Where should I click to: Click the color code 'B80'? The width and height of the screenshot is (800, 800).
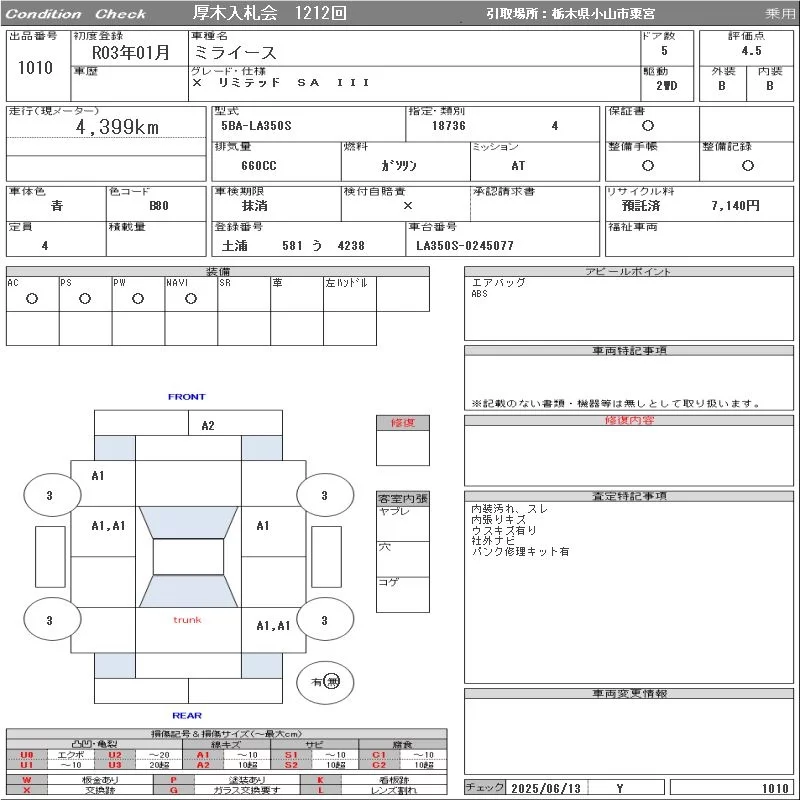159,206
